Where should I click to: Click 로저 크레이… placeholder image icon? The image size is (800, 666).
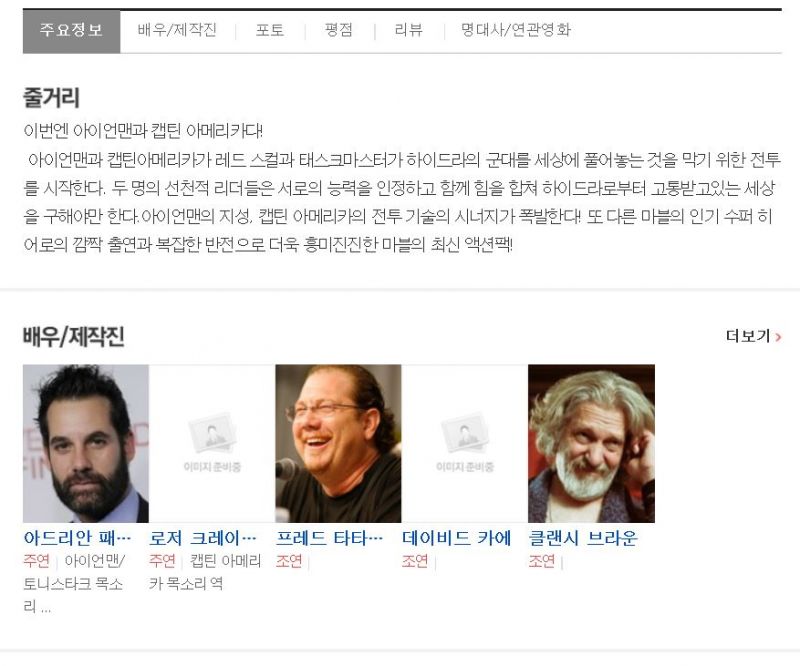click(212, 443)
